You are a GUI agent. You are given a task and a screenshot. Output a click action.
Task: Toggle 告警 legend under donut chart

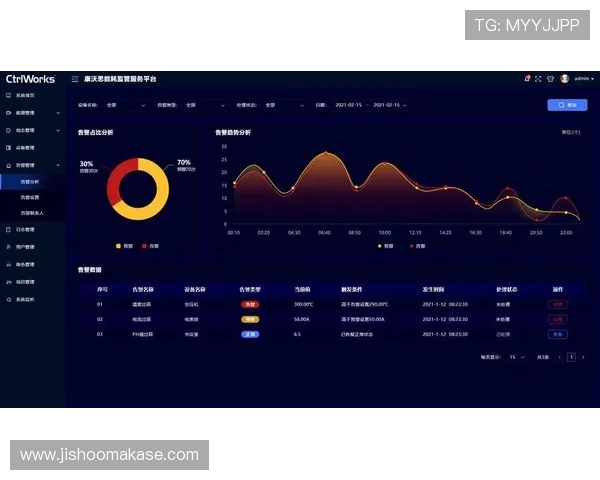tap(147, 245)
